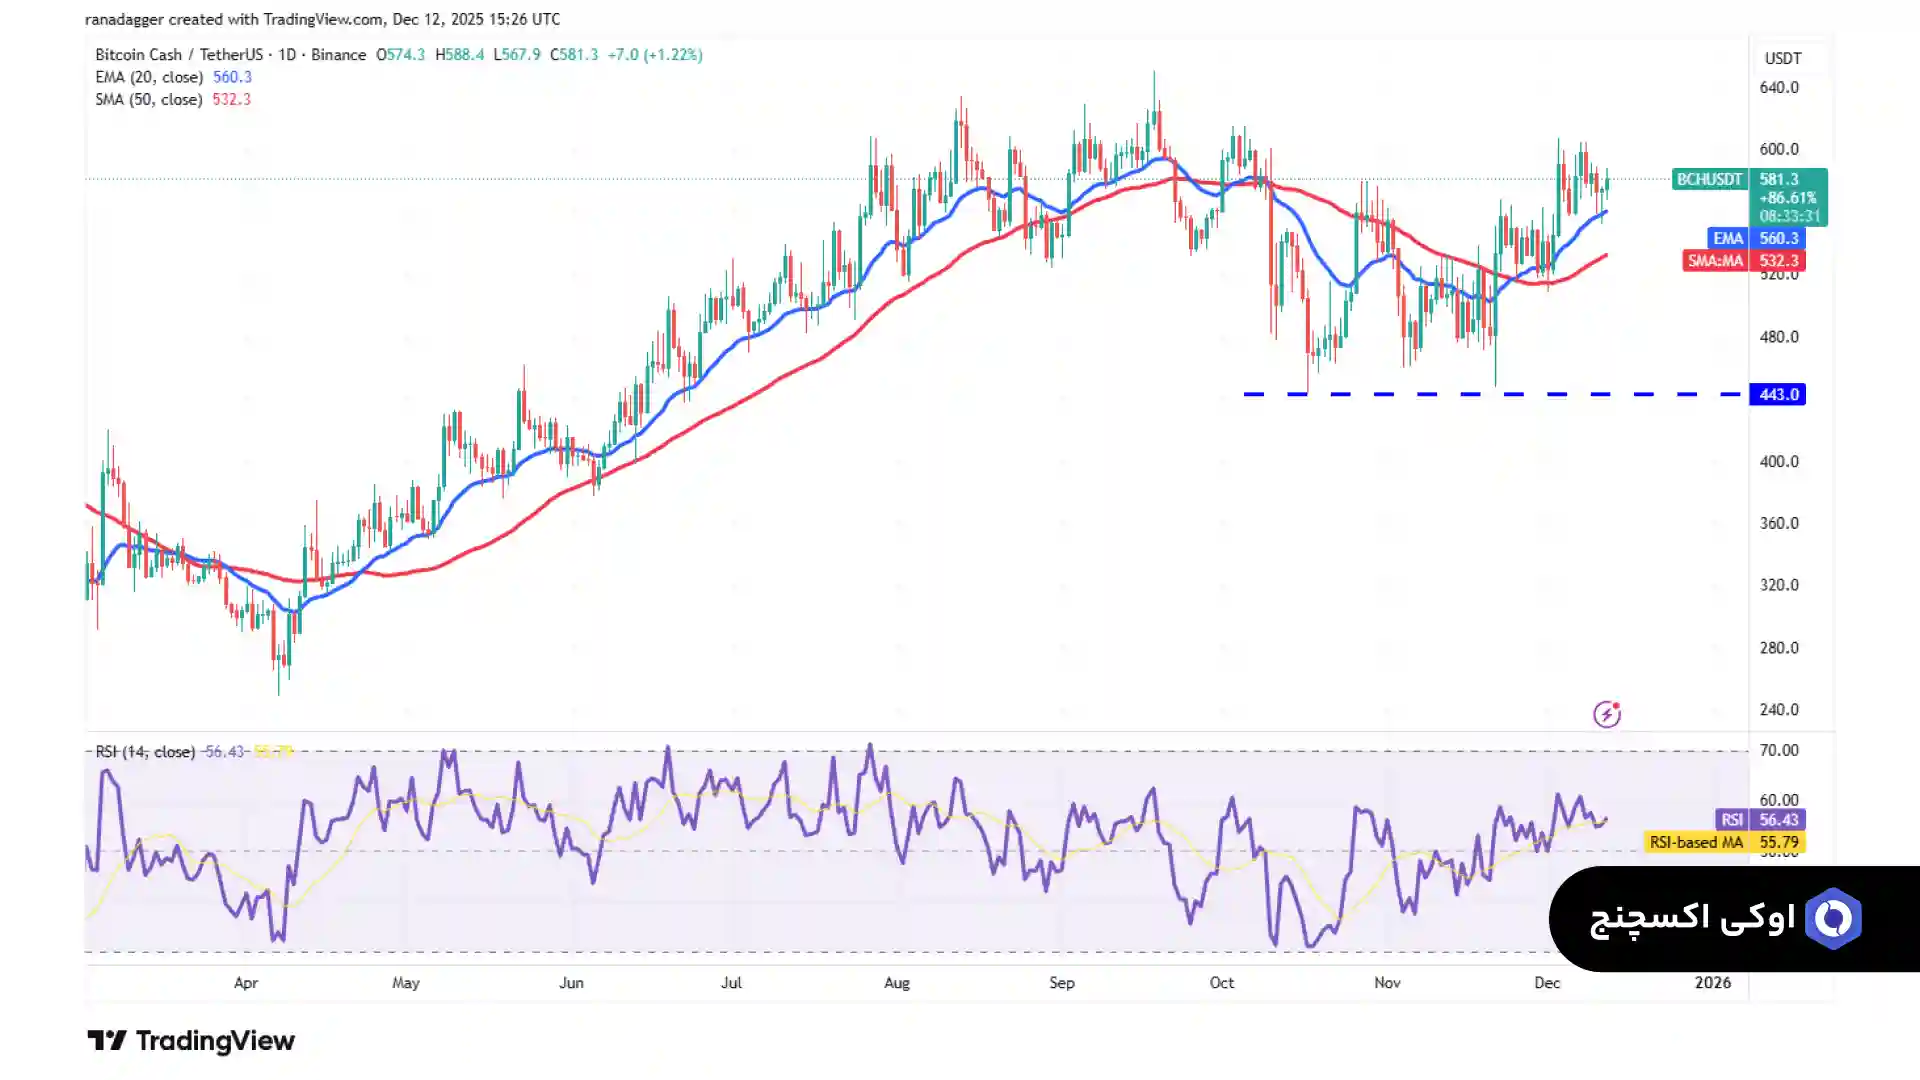The image size is (1920, 1080).
Task: Click the ranadagger TradingView.com attribution text
Action: pyautogui.click(x=322, y=19)
